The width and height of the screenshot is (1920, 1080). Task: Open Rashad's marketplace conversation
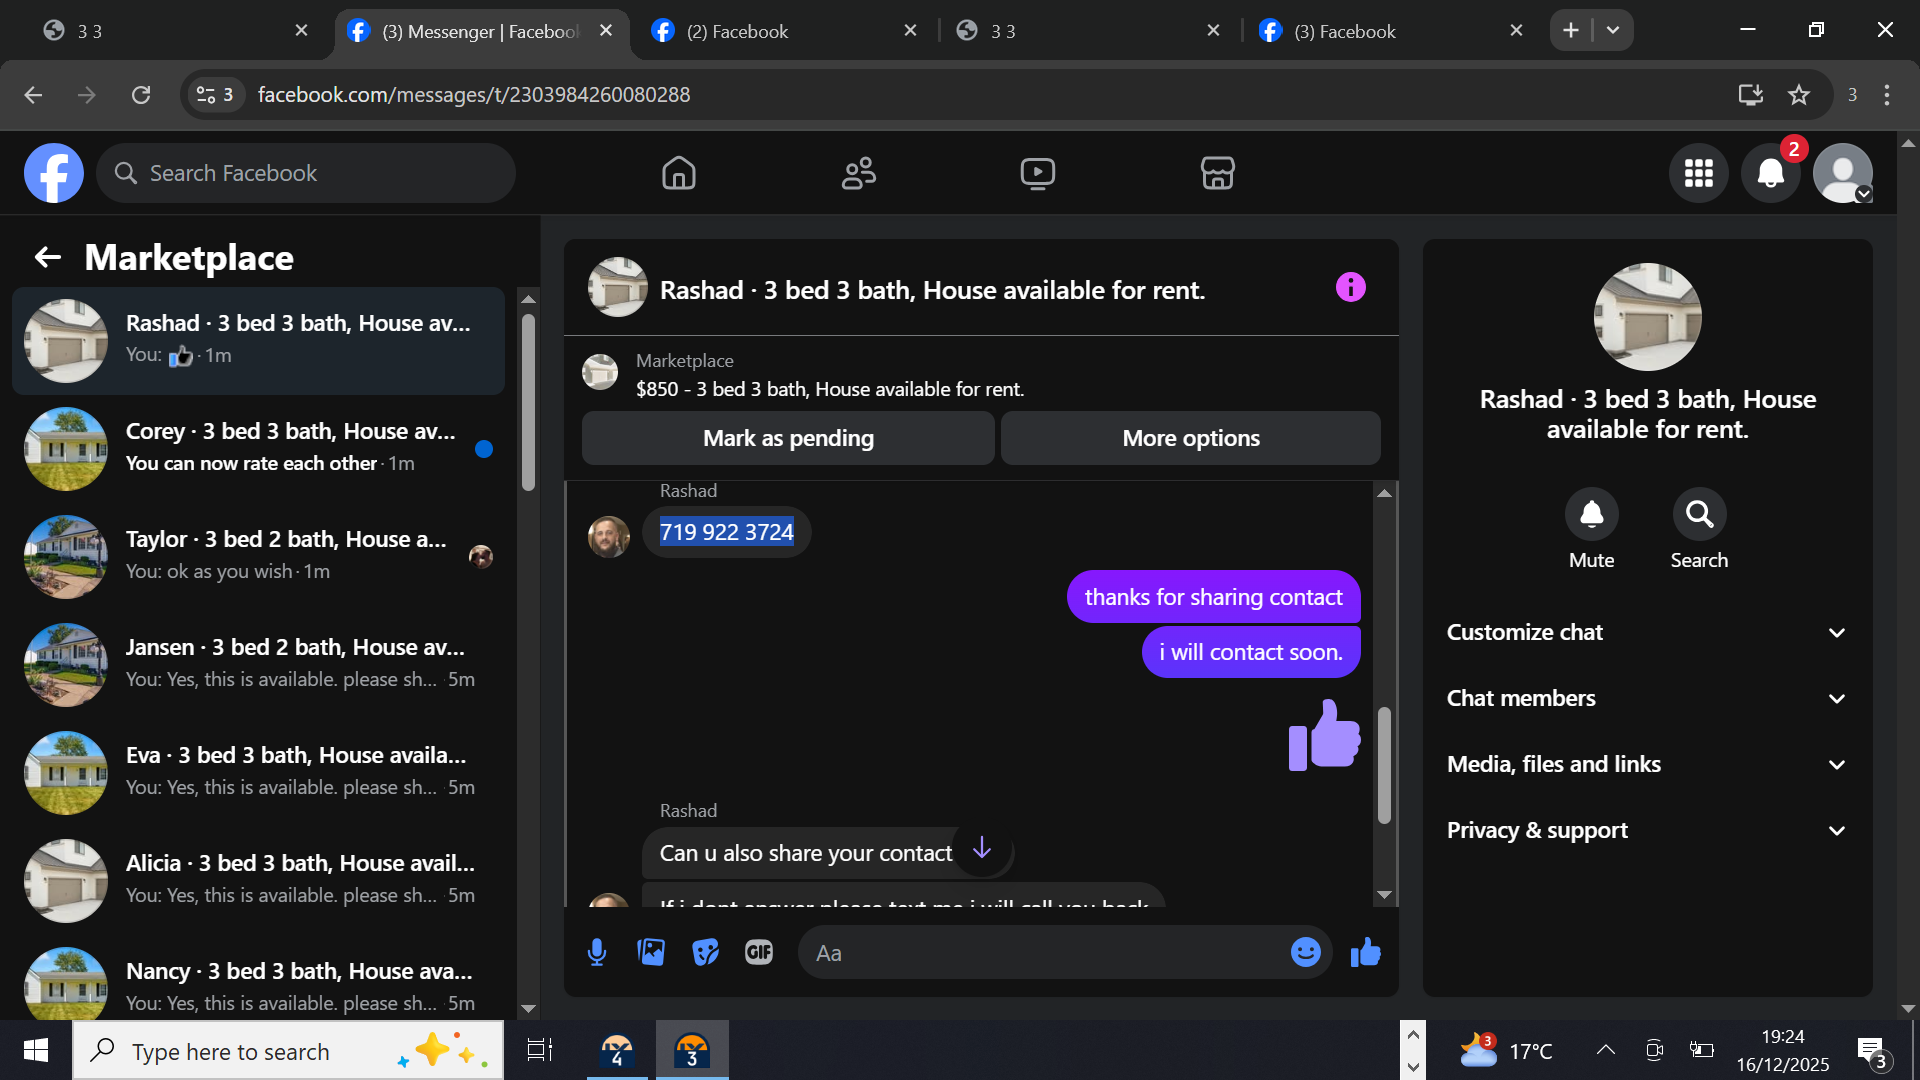click(258, 341)
